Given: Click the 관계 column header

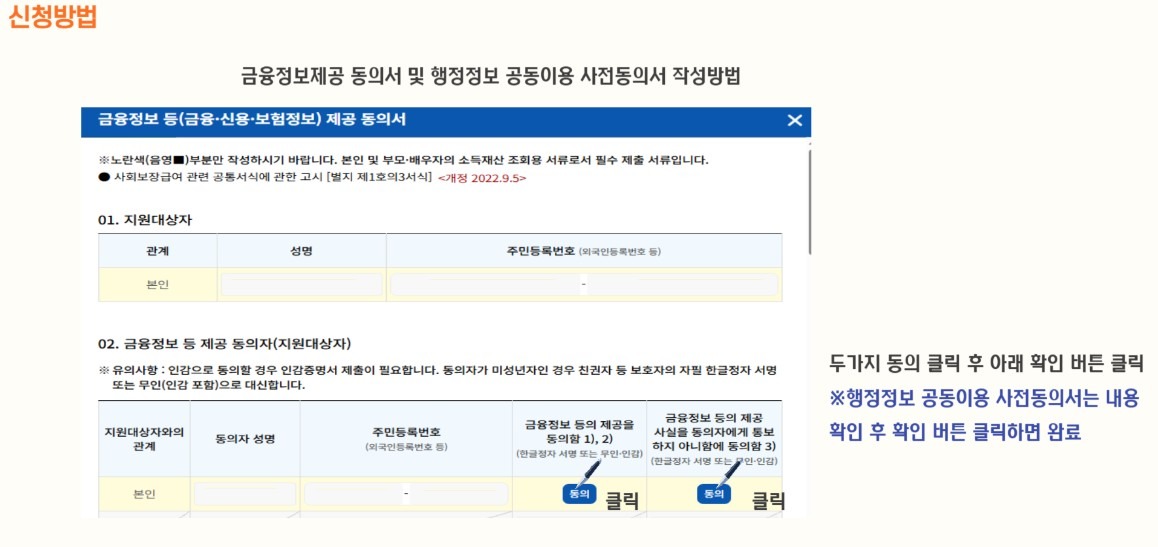Looking at the screenshot, I should tap(157, 251).
